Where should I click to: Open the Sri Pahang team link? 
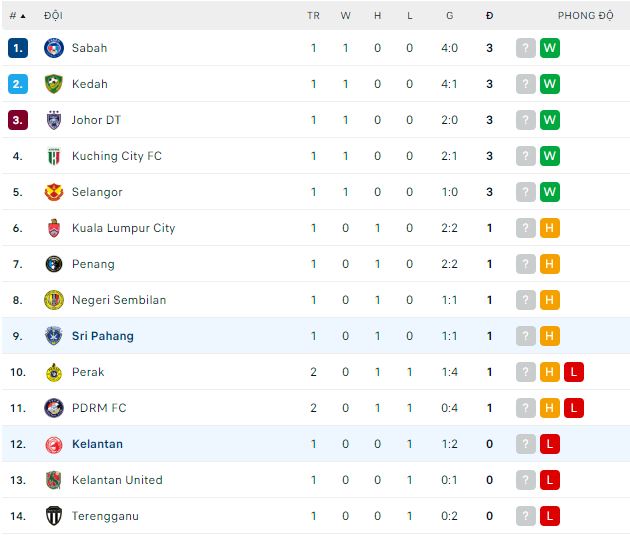[x=102, y=336]
